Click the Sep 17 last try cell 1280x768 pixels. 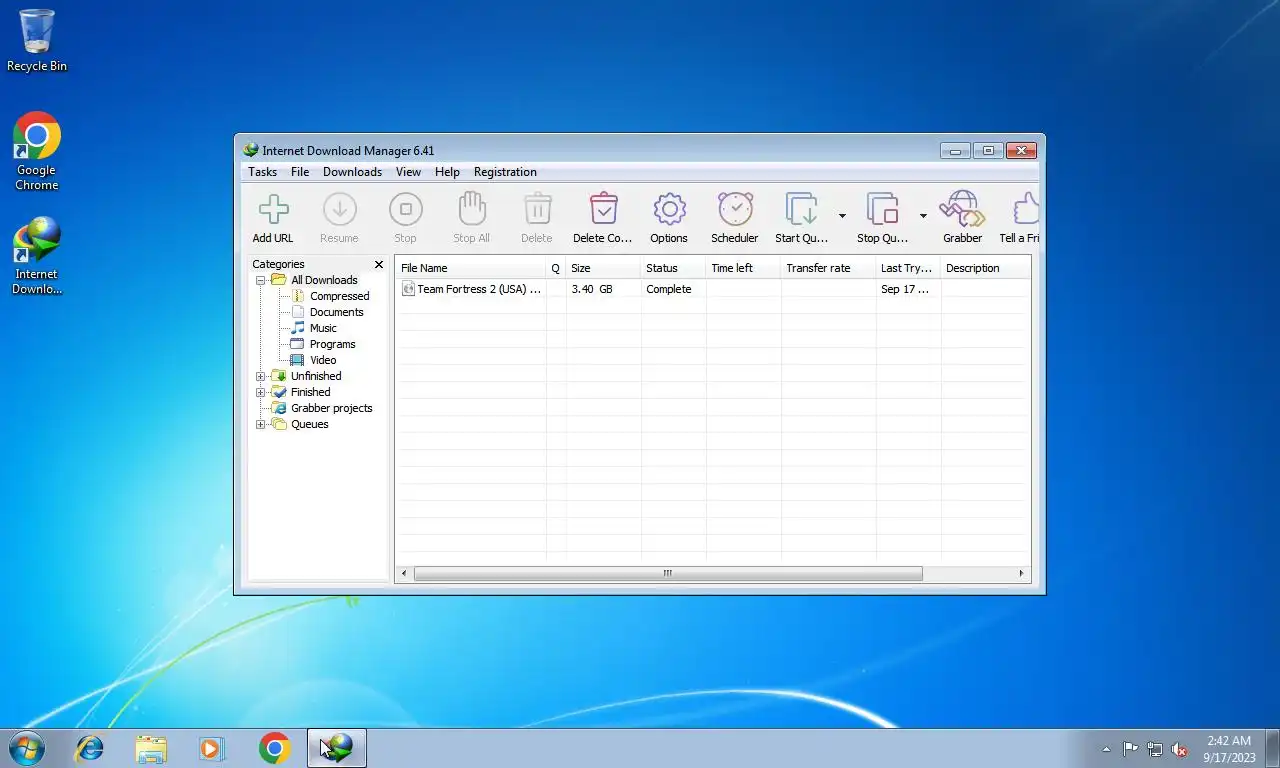point(905,289)
